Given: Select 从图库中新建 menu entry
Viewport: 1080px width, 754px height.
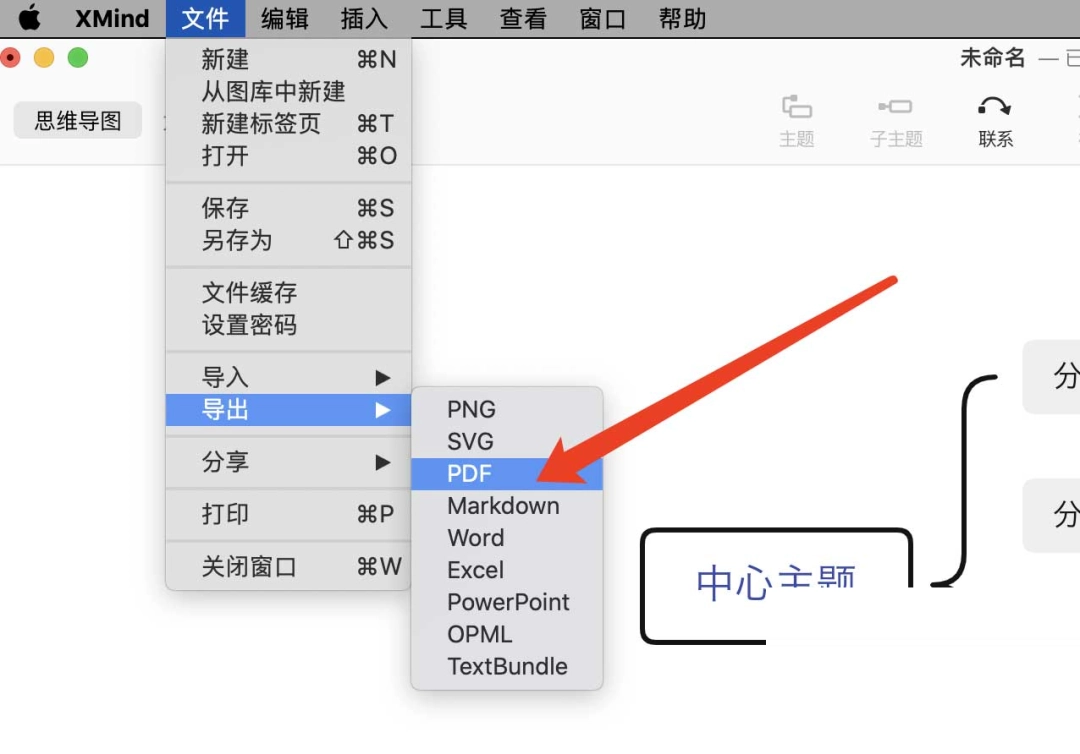Looking at the screenshot, I should click(x=289, y=92).
